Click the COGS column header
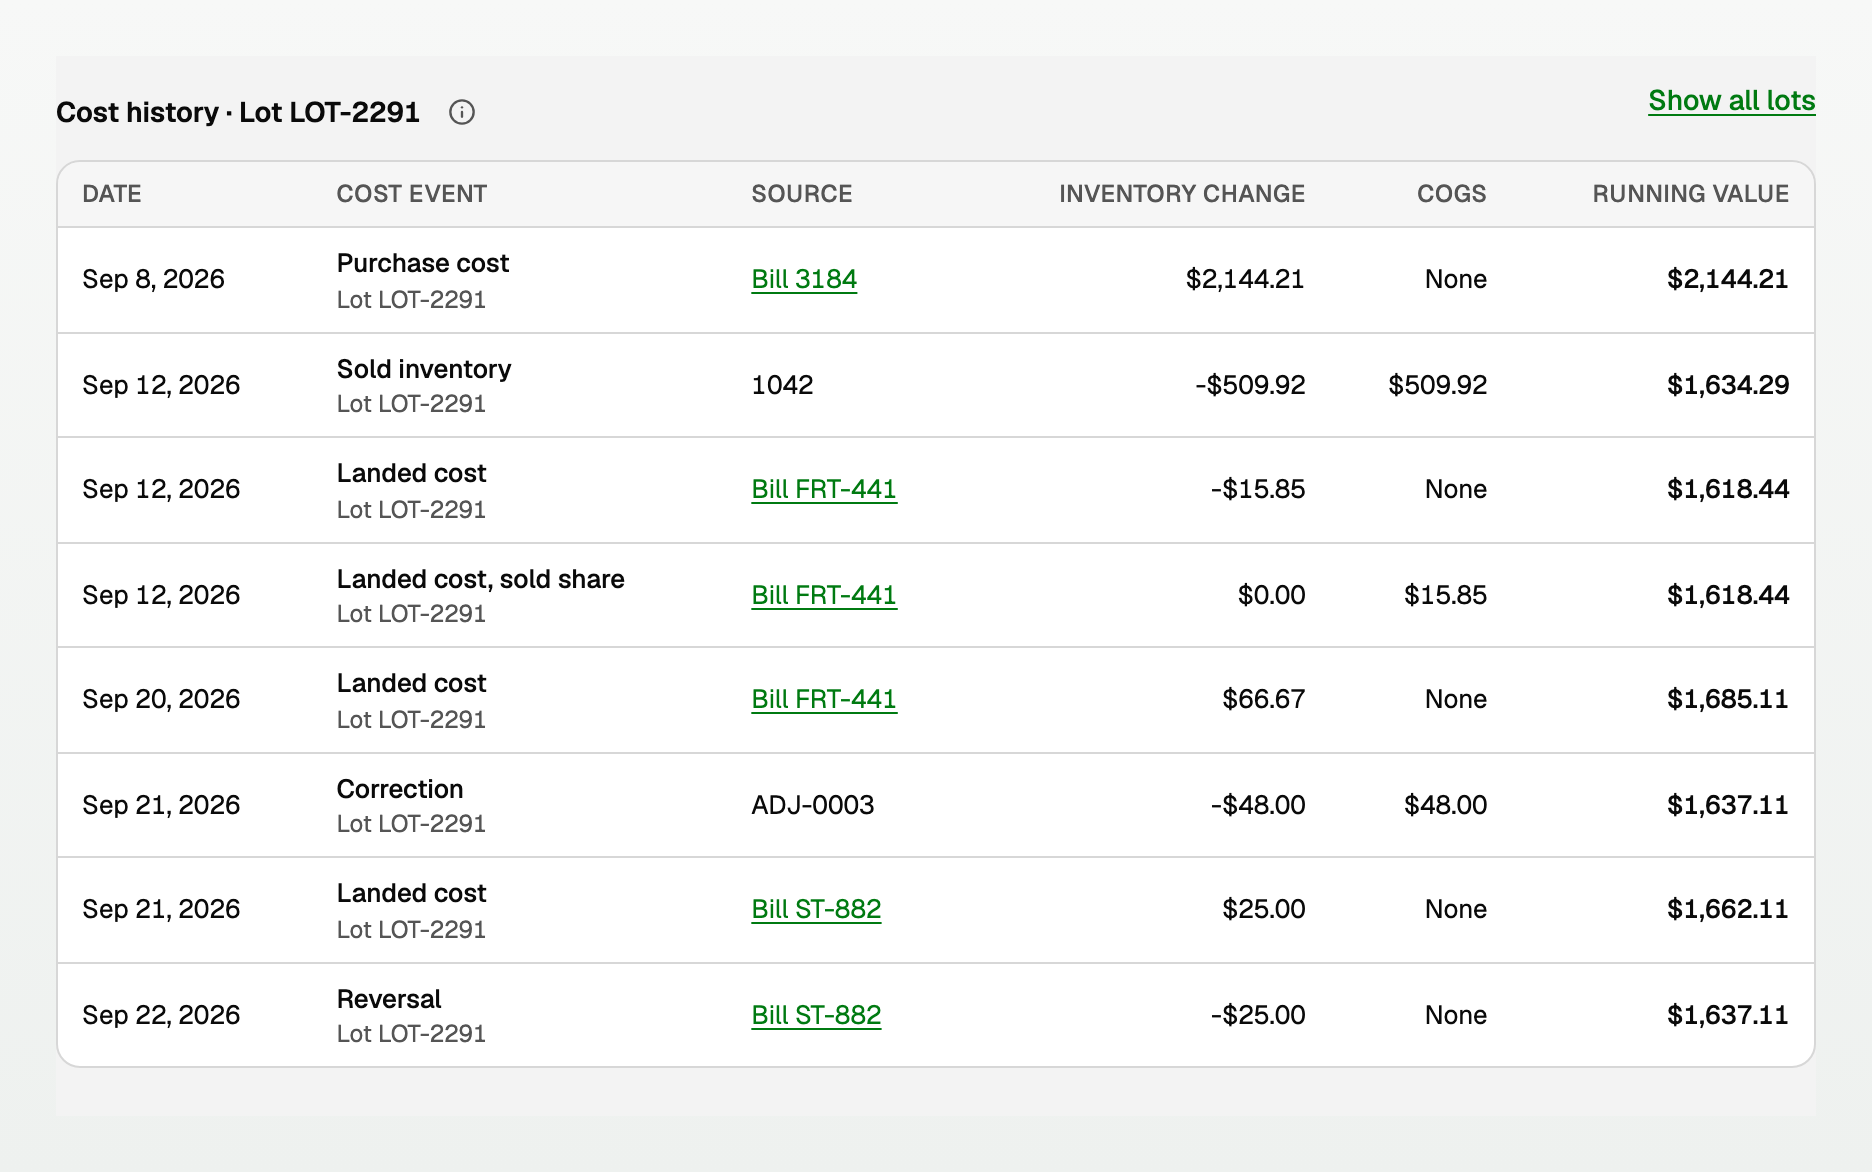Viewport: 1872px width, 1172px height. pyautogui.click(x=1451, y=194)
